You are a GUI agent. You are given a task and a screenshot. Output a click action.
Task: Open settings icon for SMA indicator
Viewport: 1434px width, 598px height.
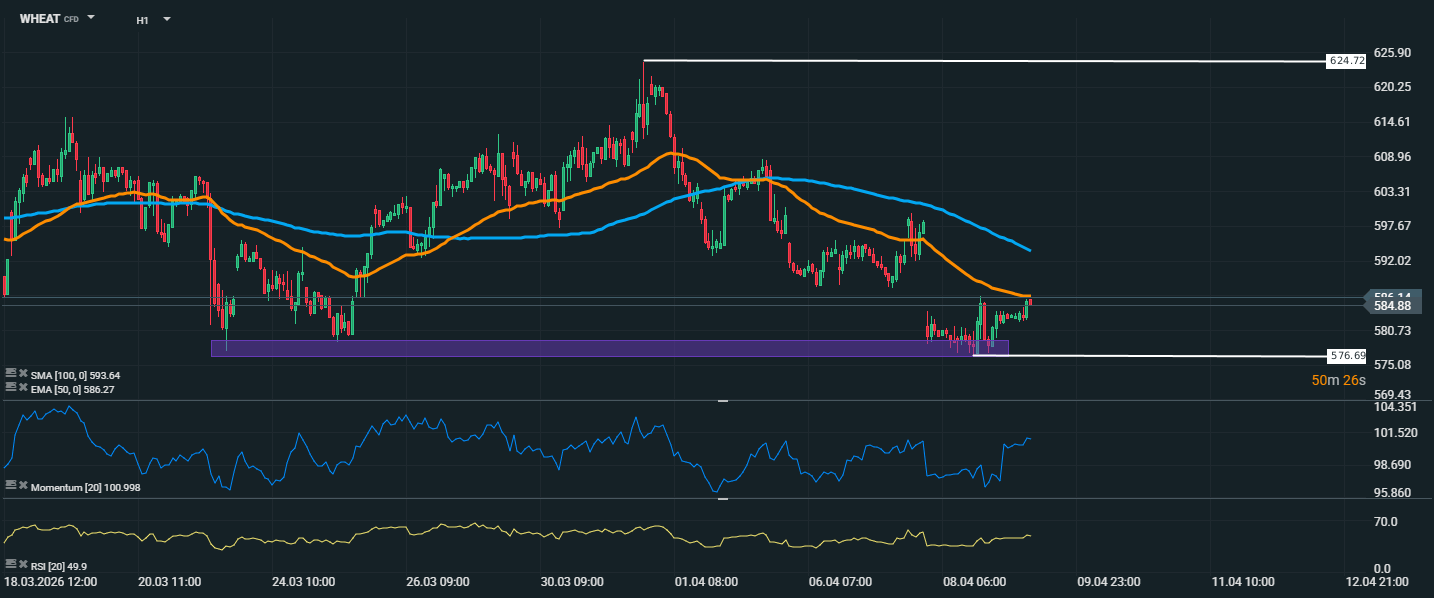pyautogui.click(x=11, y=373)
